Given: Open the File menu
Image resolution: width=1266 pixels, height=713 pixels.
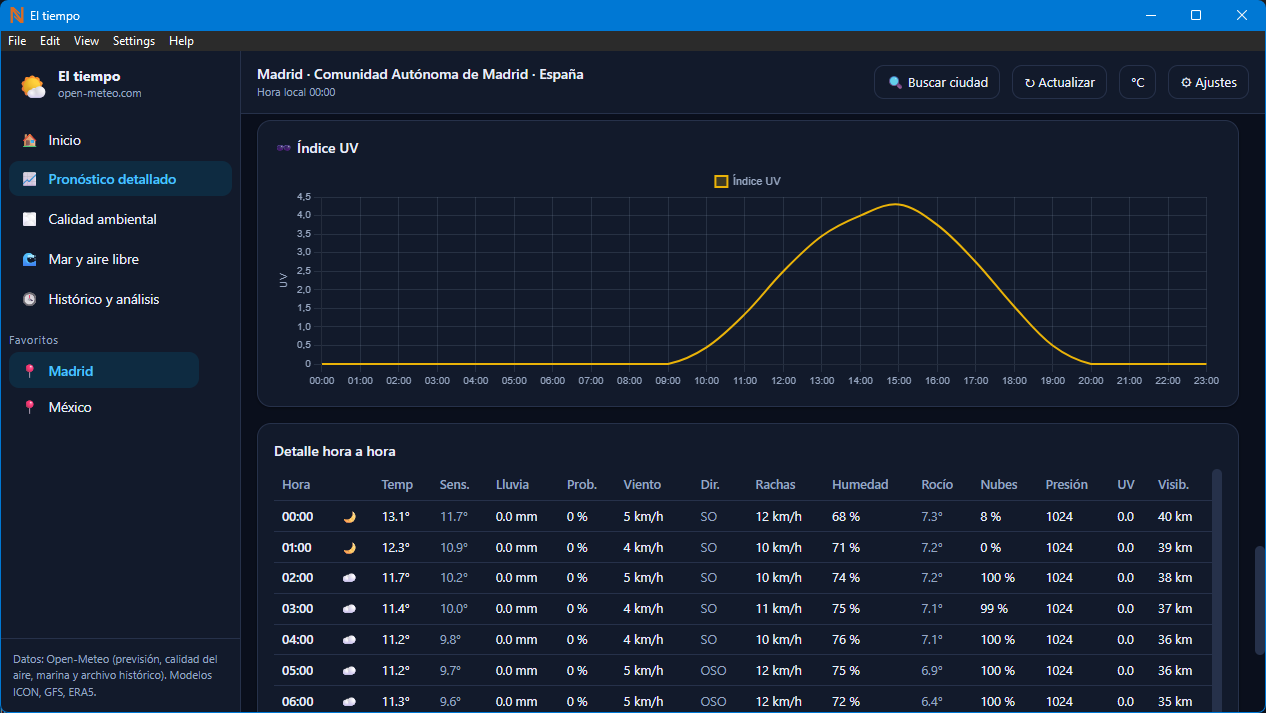Looking at the screenshot, I should 17,41.
